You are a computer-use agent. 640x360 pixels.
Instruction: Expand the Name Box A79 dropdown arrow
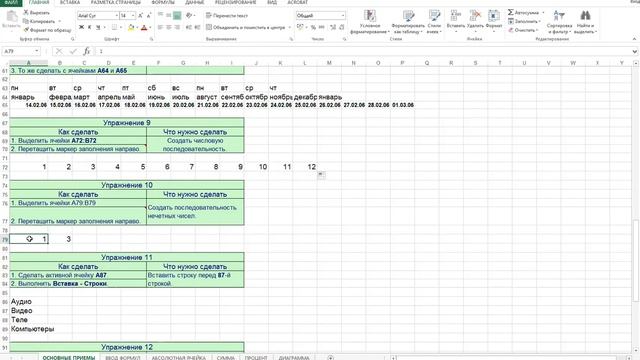[37, 51]
